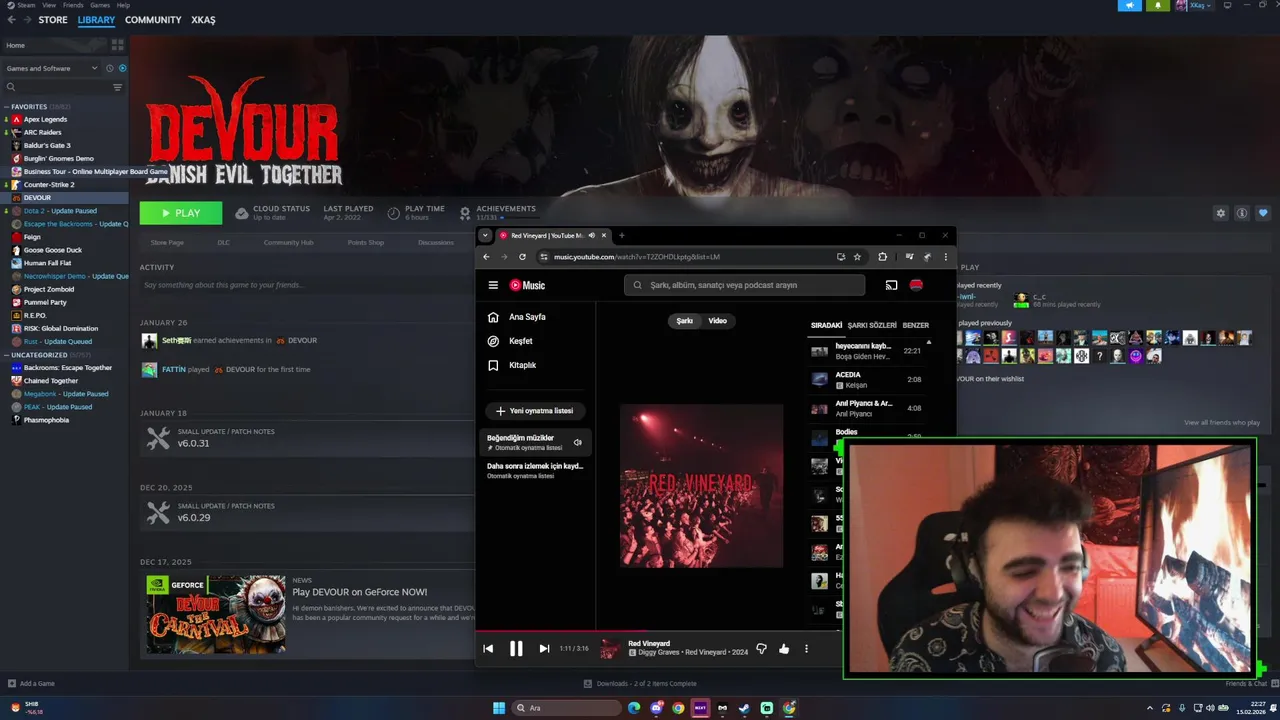
Task: Open the BENZER tab
Action: (x=916, y=325)
